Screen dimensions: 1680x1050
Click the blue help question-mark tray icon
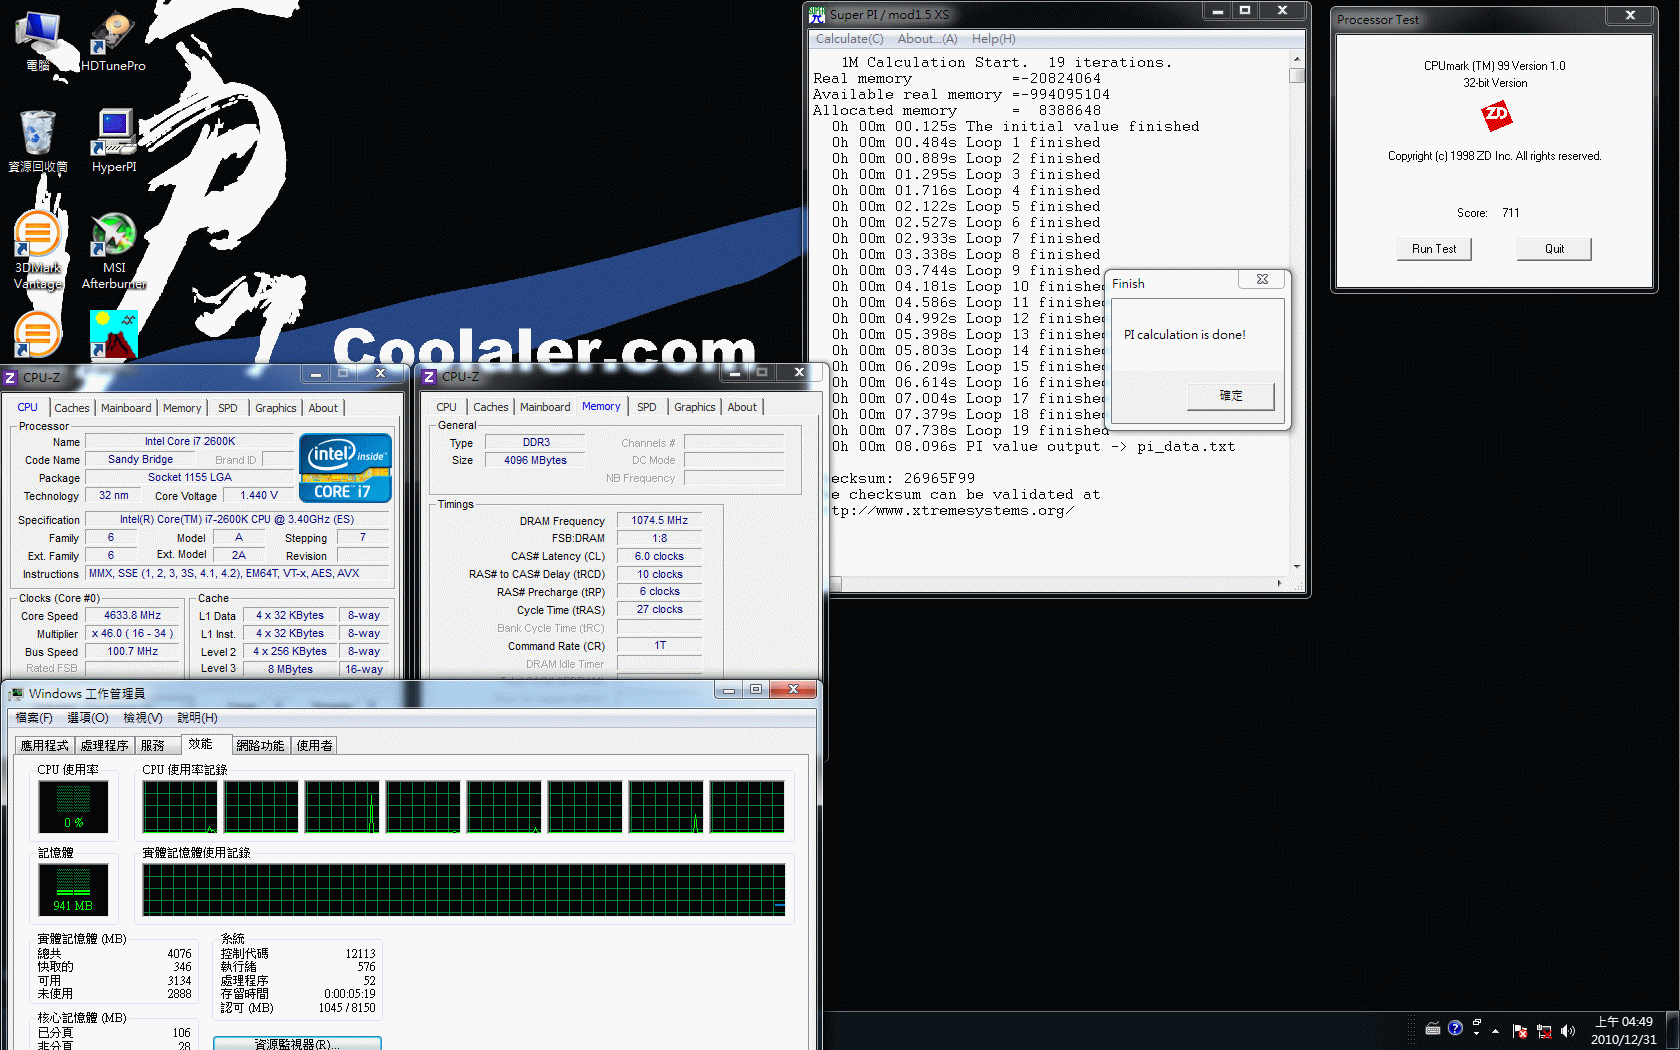(x=1455, y=1028)
